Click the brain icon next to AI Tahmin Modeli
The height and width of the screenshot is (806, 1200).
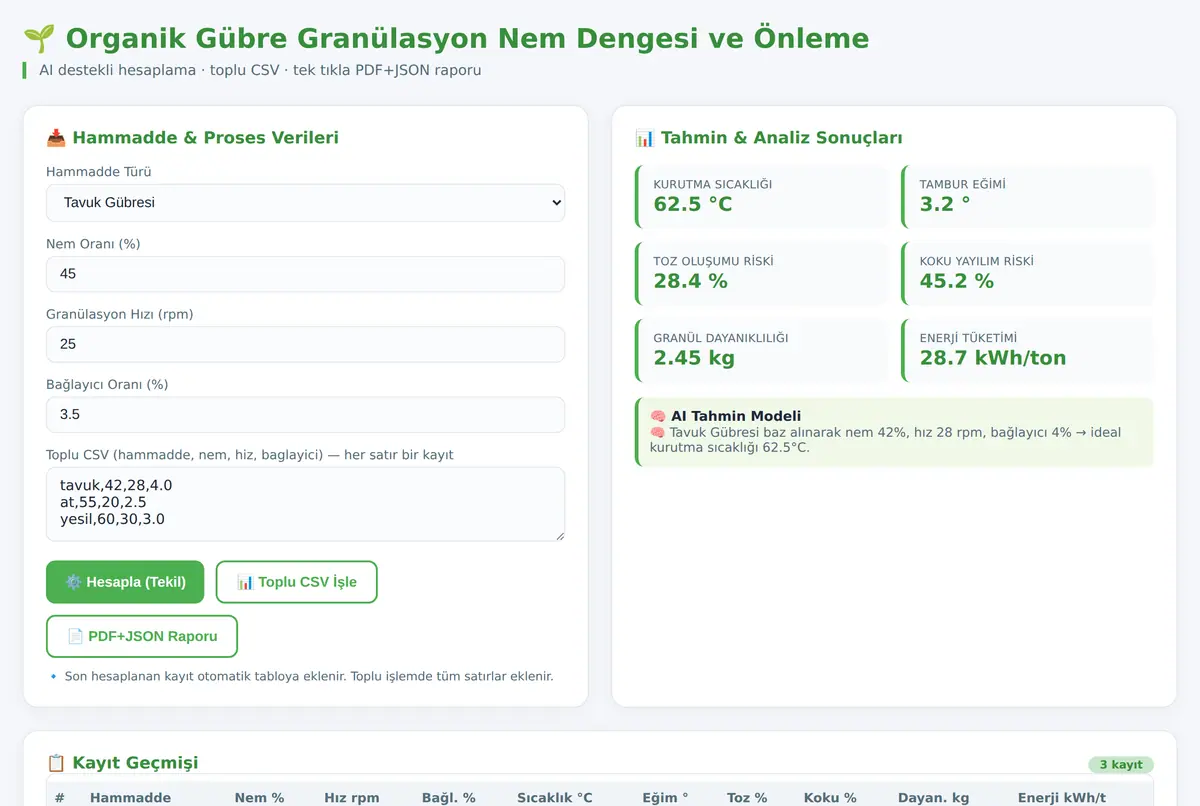click(x=658, y=416)
